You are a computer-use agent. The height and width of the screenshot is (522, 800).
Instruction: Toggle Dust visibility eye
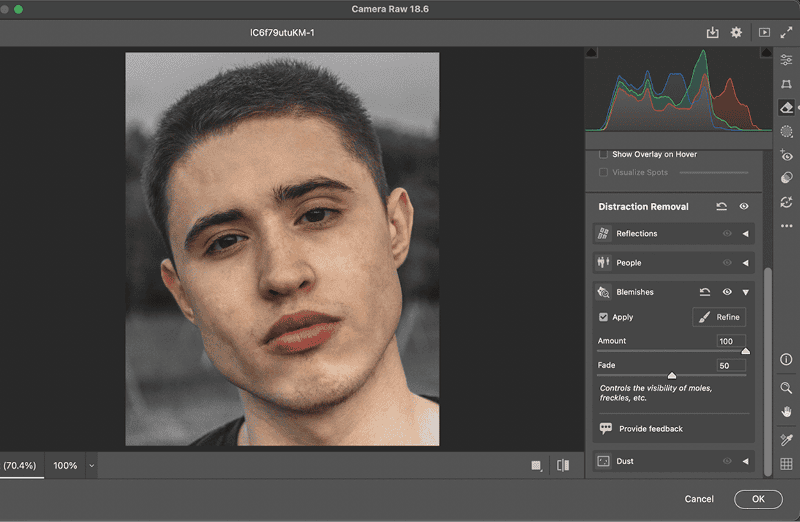727,461
